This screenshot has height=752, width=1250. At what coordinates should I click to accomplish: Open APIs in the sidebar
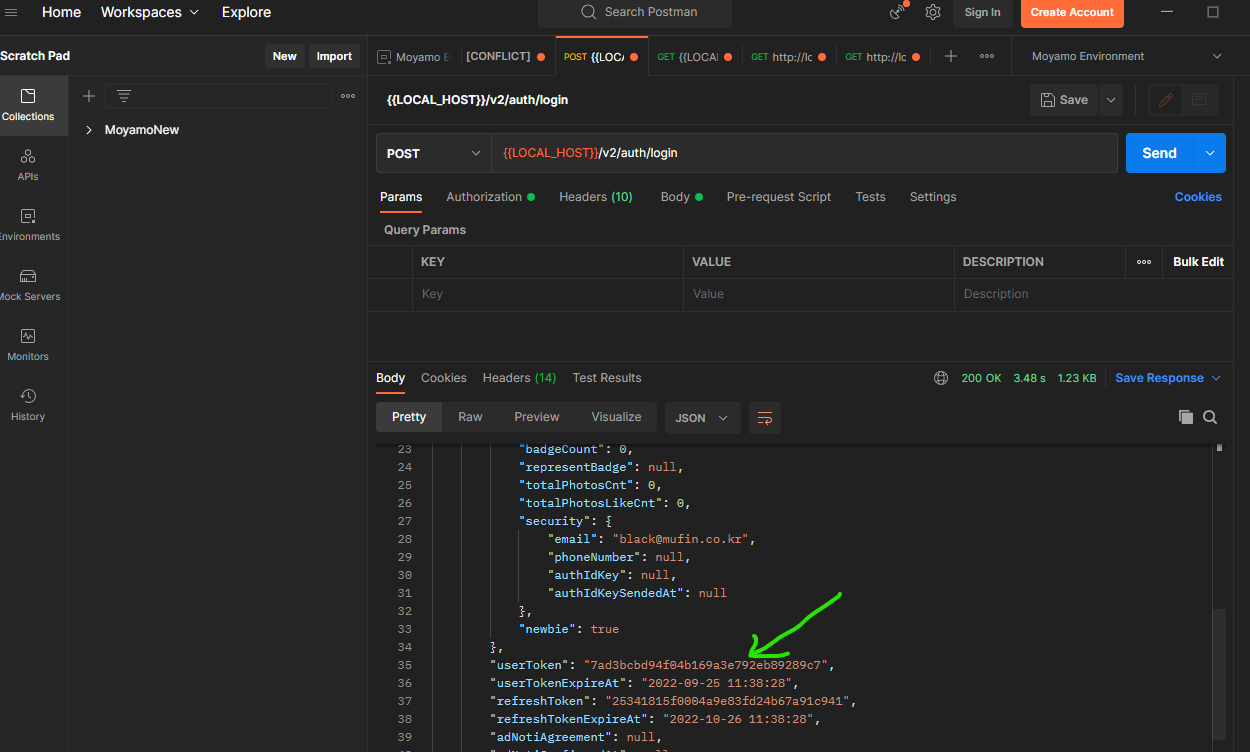(28, 165)
